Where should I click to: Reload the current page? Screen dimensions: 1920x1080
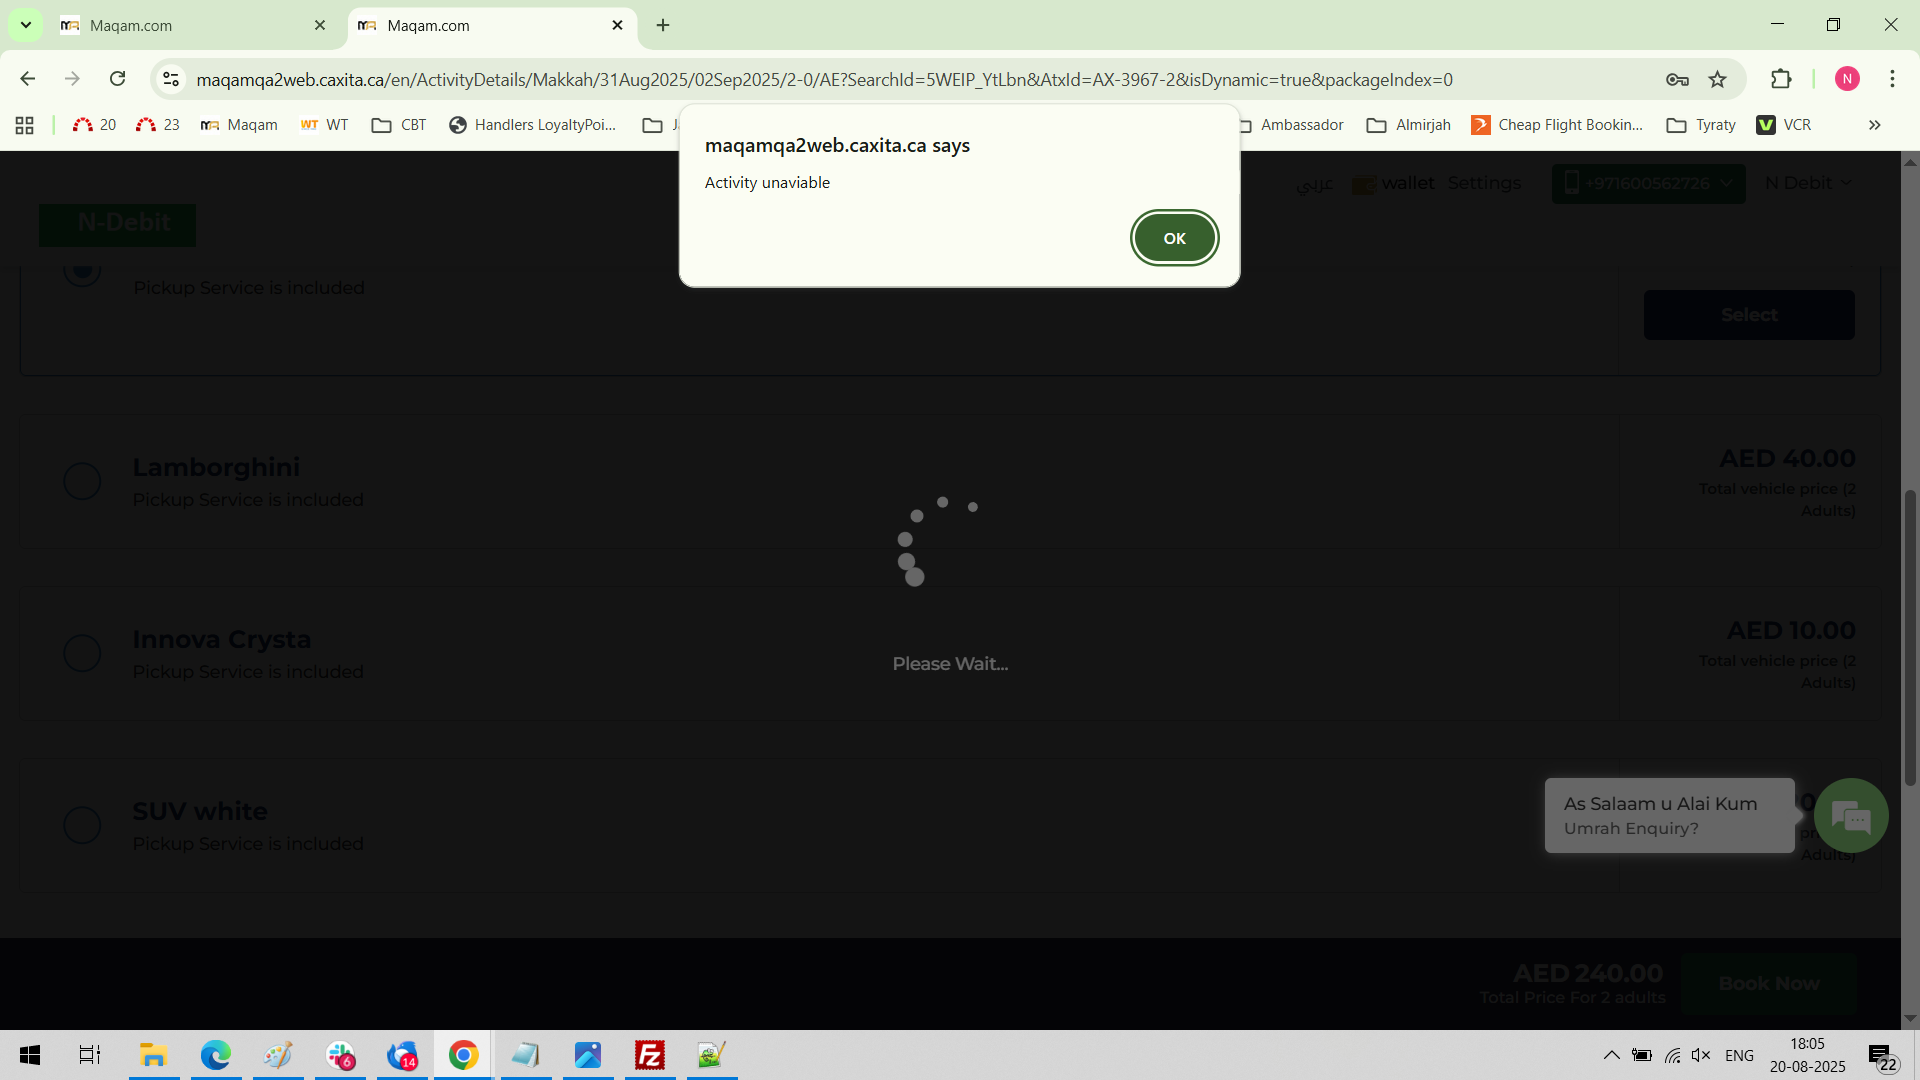pos(118,79)
